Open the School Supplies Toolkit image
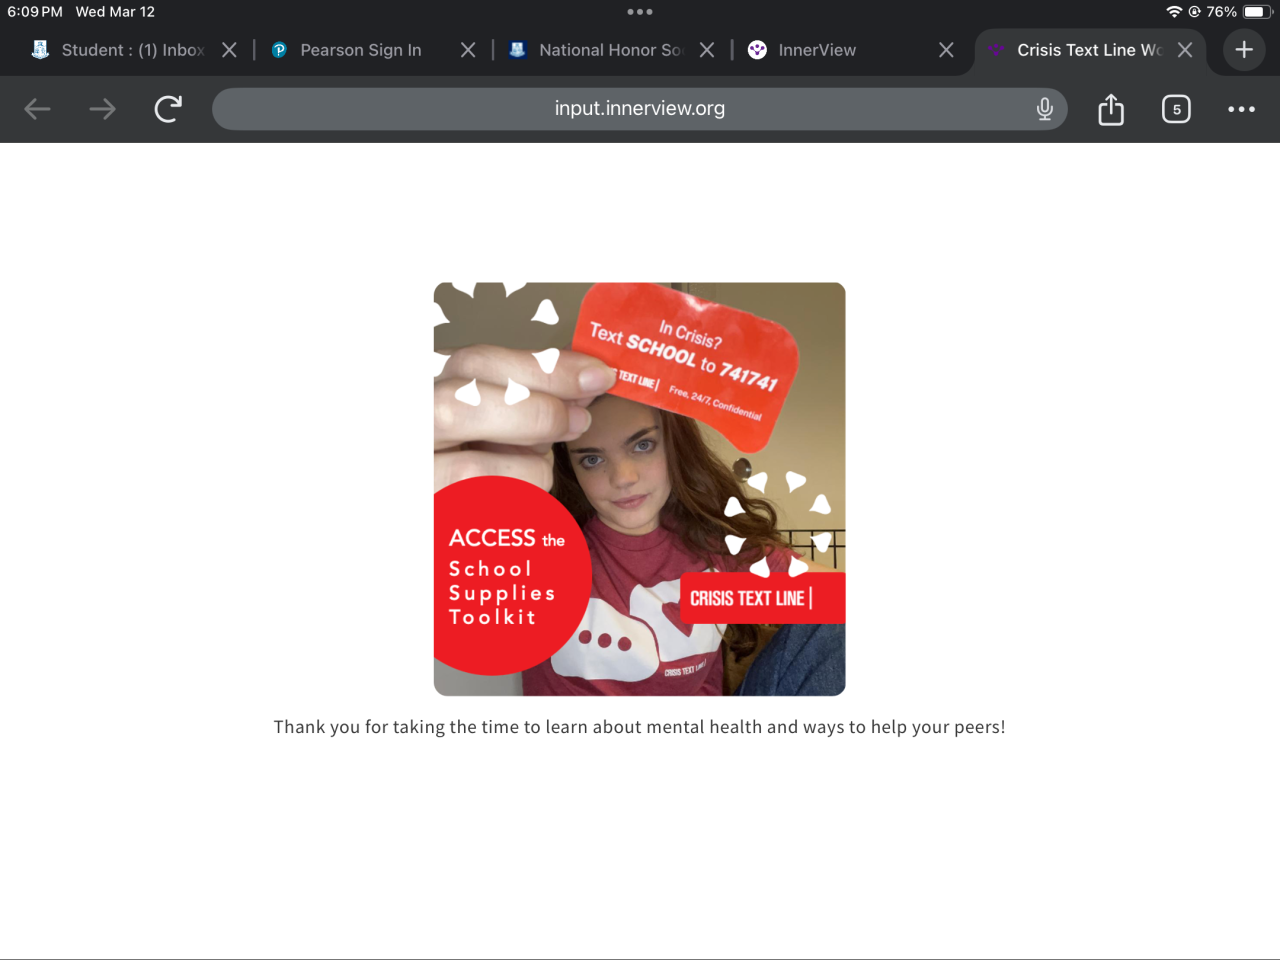The height and width of the screenshot is (960, 1280). (x=640, y=489)
